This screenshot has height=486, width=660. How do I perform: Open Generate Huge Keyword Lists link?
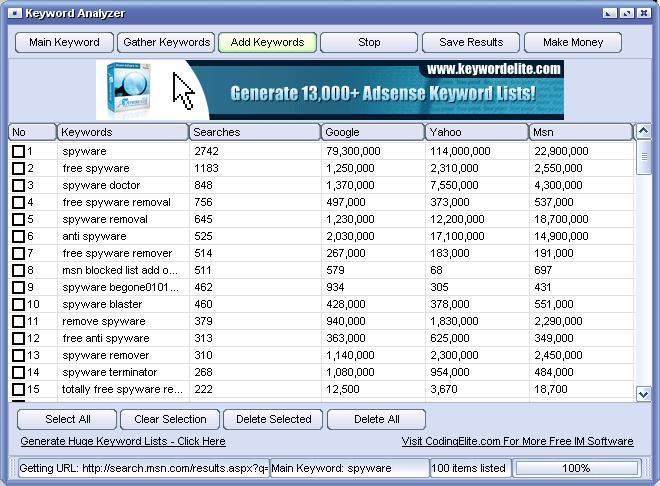pos(123,441)
